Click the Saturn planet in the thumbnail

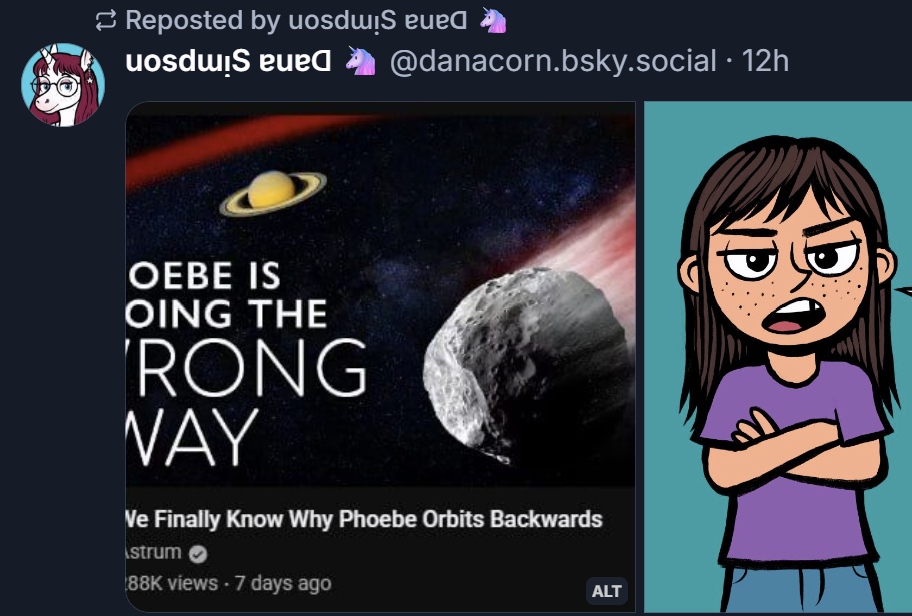(x=273, y=191)
